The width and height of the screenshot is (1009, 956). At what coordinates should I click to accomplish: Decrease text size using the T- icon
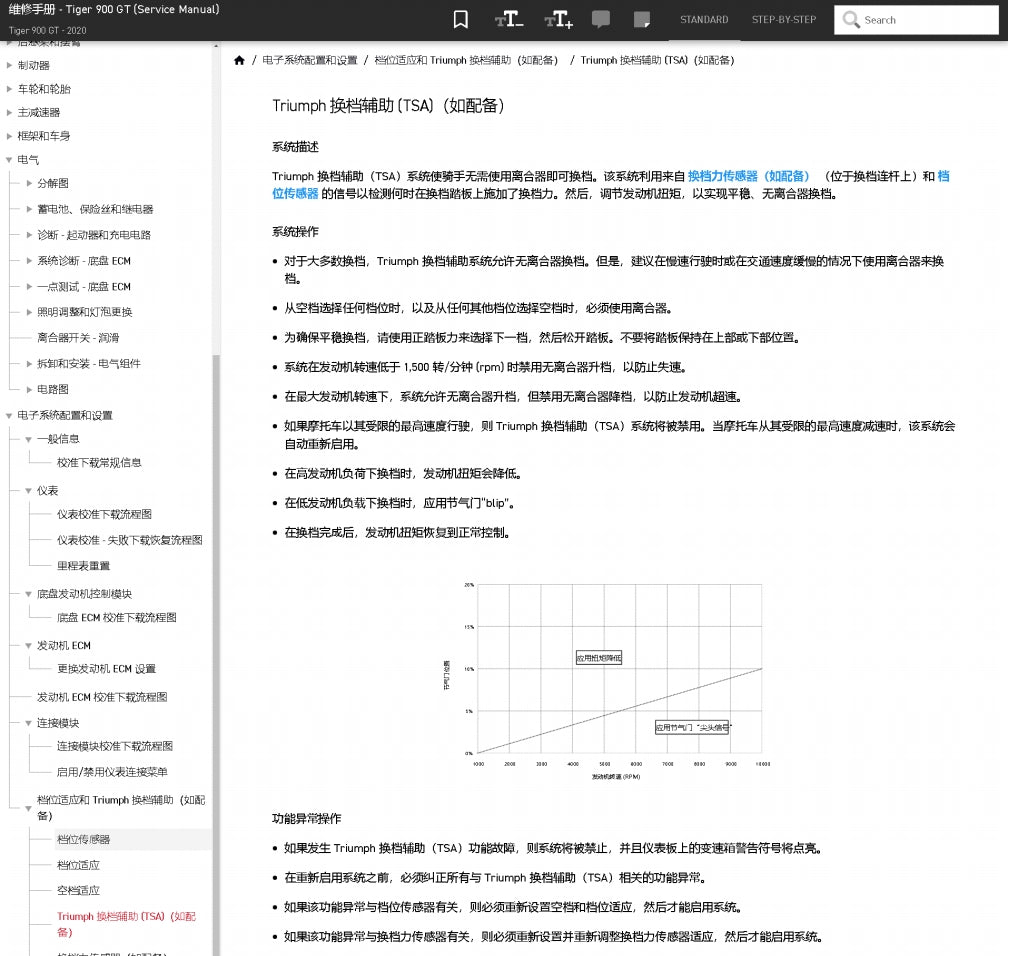pyautogui.click(x=508, y=19)
